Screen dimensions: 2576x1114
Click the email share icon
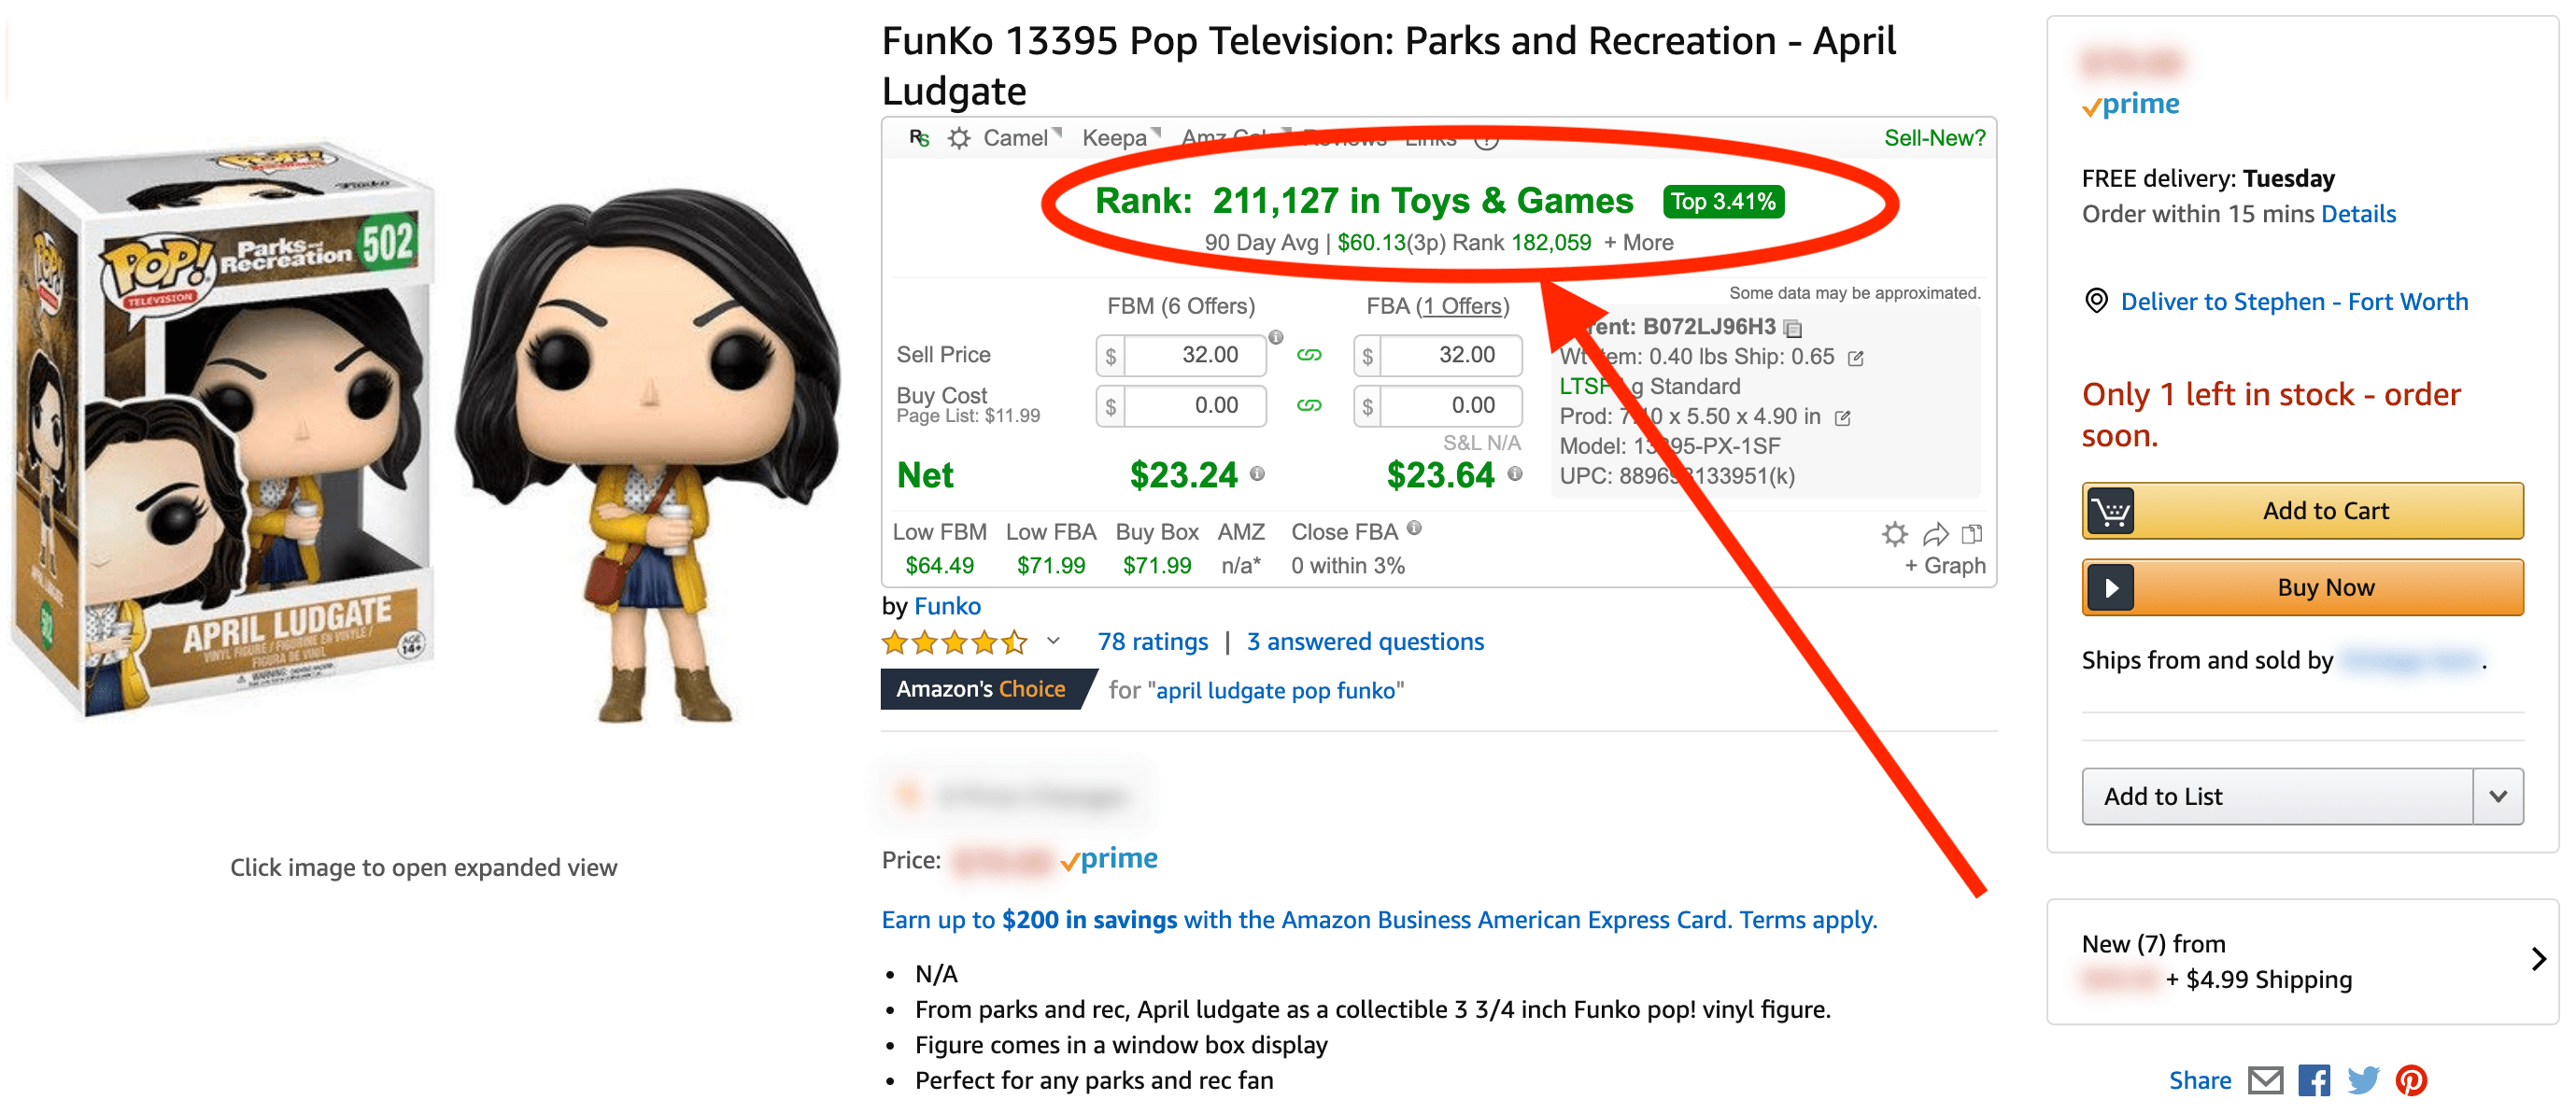pyautogui.click(x=2265, y=1080)
